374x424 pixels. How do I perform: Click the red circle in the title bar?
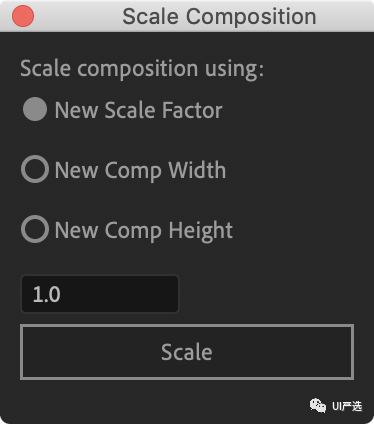23,16
